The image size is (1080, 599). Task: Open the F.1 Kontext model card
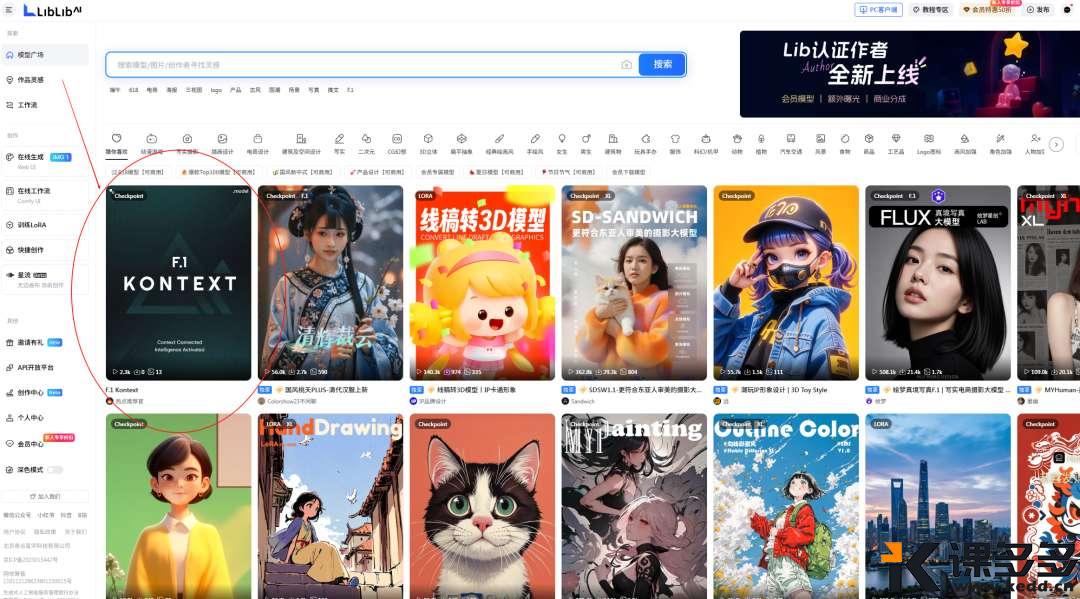[x=178, y=282]
